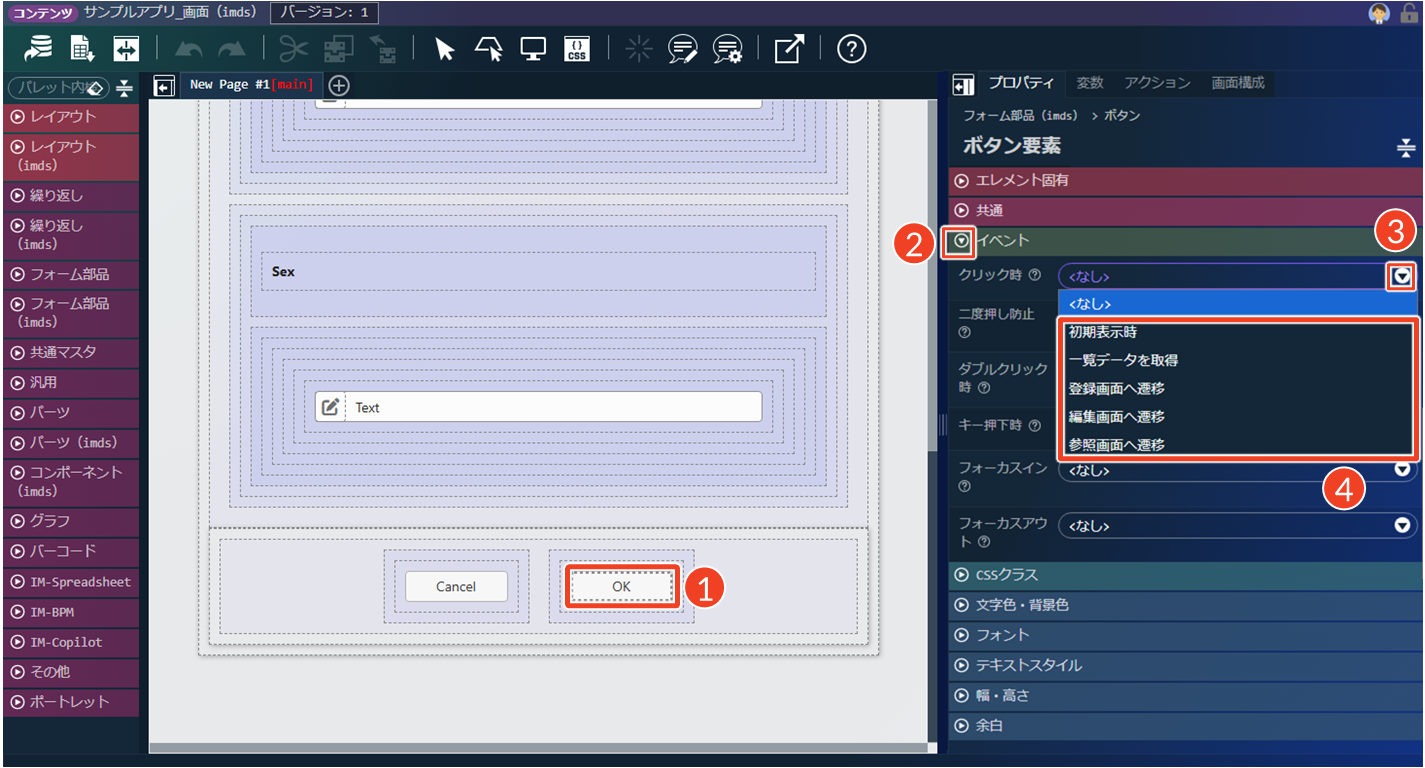1425x768 pixels.
Task: Choose 登録画面へ遷移 from dropdown list
Action: click(x=1116, y=388)
